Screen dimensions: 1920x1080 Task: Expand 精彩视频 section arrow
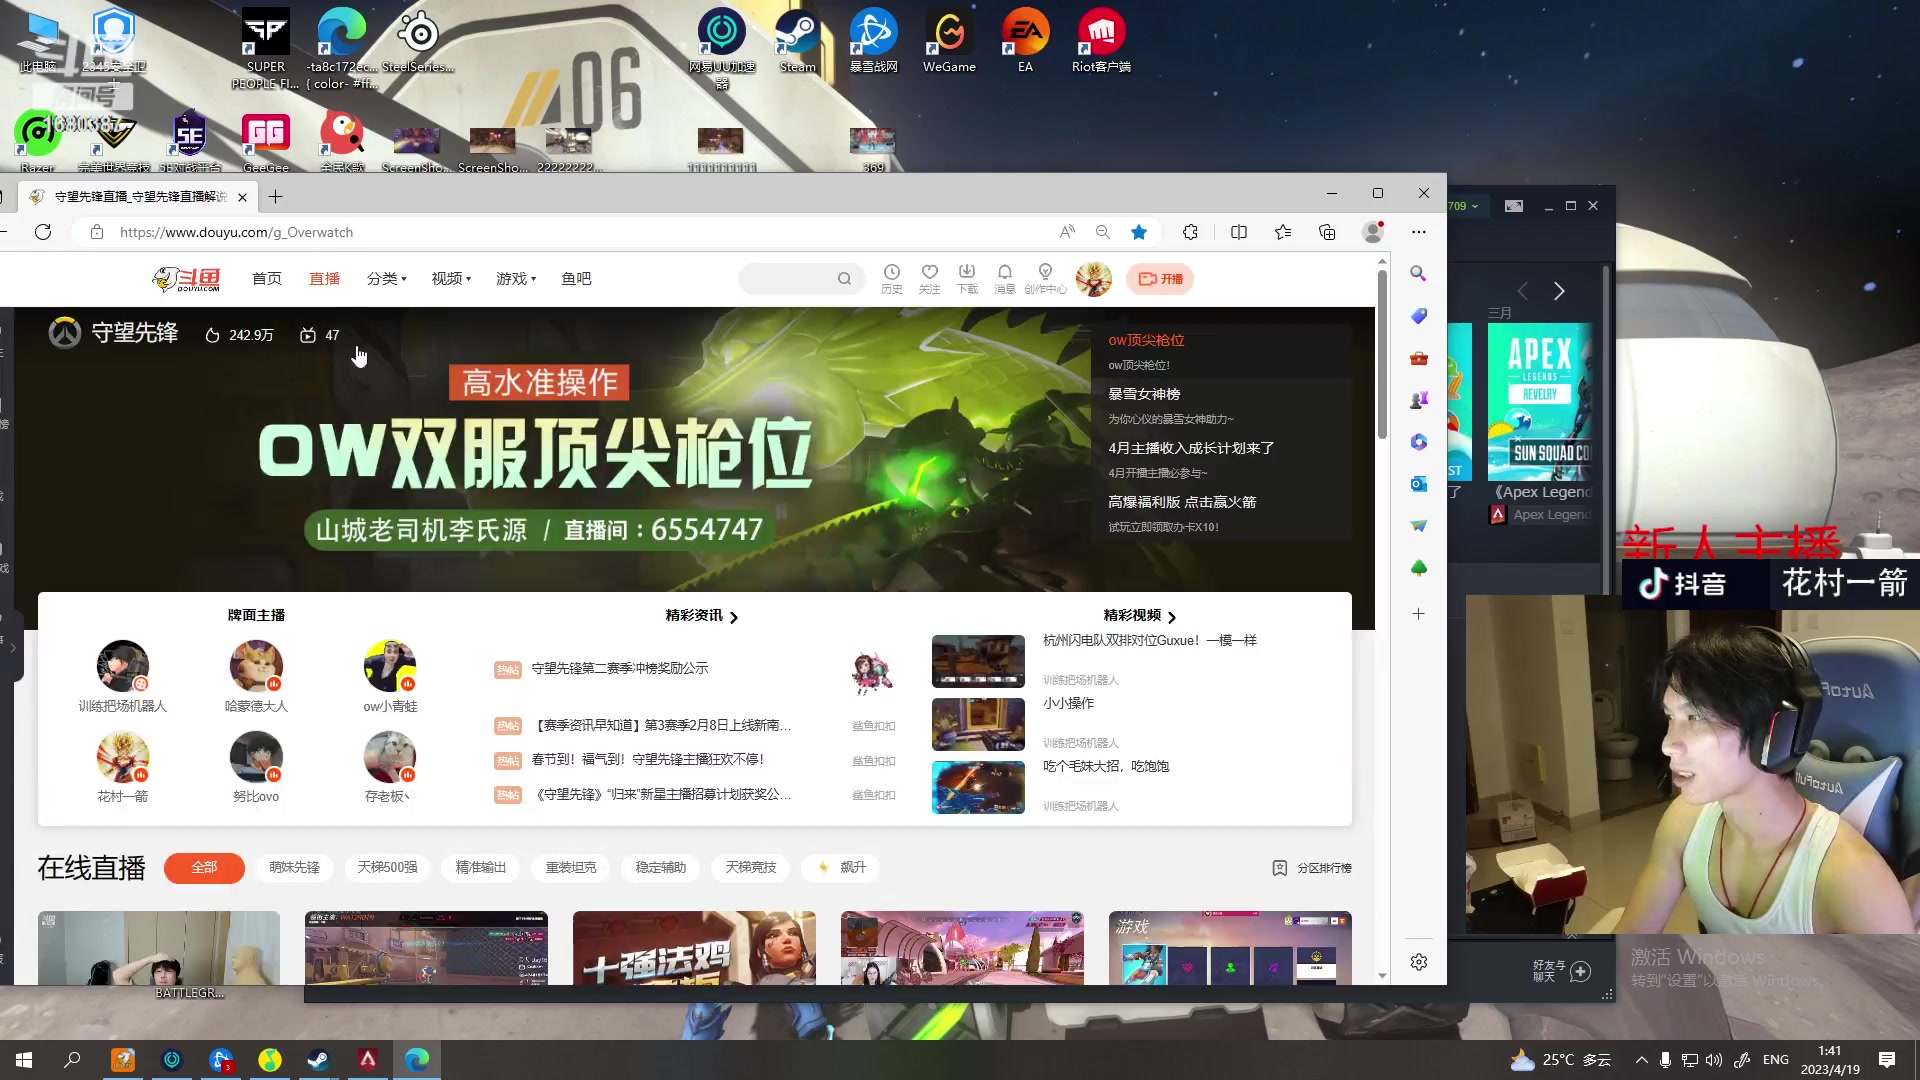(x=1172, y=617)
